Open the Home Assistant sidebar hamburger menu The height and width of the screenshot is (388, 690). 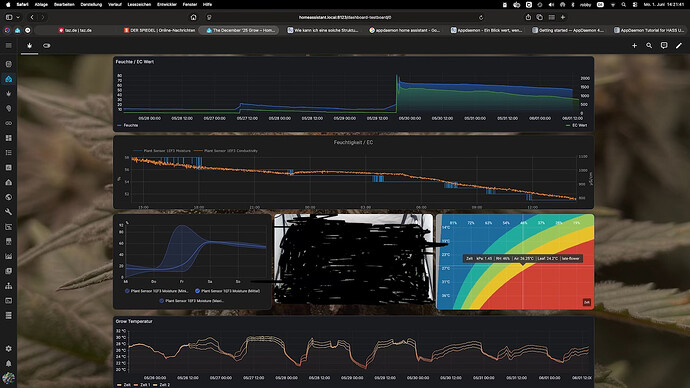pyautogui.click(x=8, y=45)
